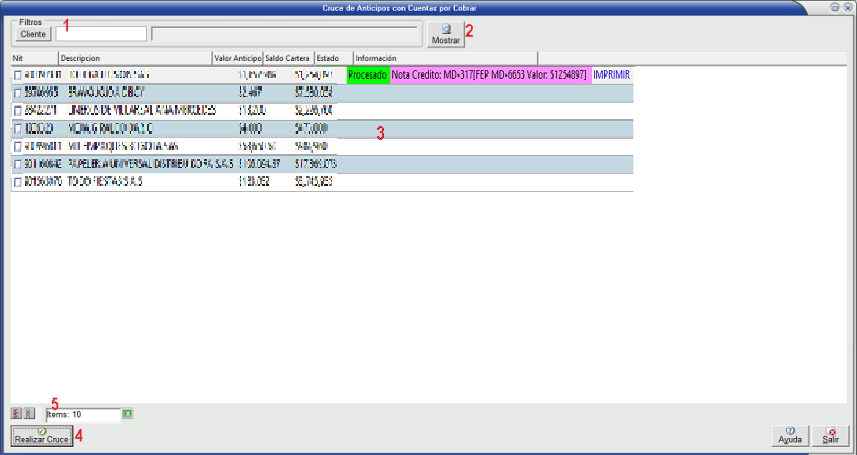Viewport: 857px width, 455px height.
Task: Tick the checkbox of the third row
Action: point(17,111)
